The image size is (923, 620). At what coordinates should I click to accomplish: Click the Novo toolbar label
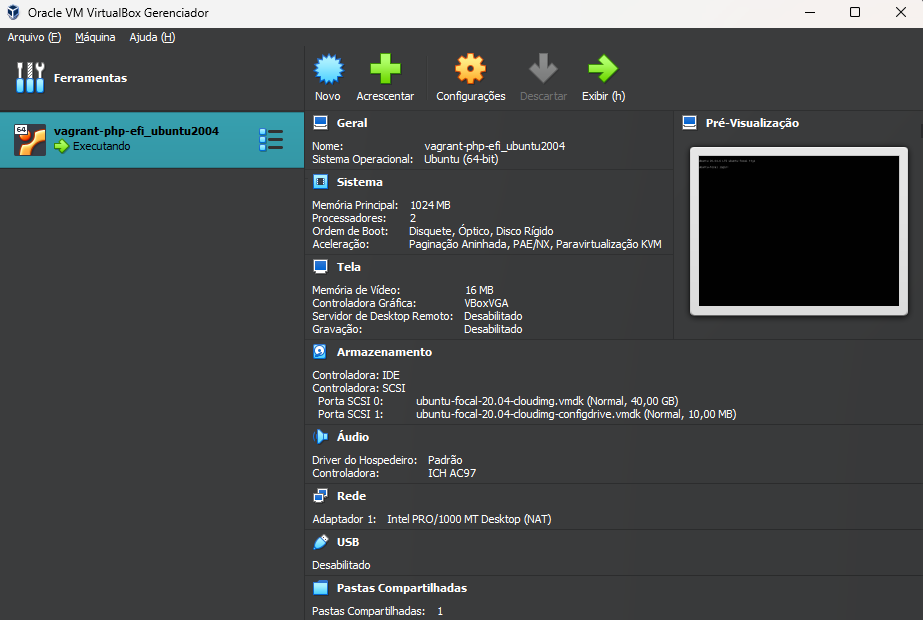[327, 96]
